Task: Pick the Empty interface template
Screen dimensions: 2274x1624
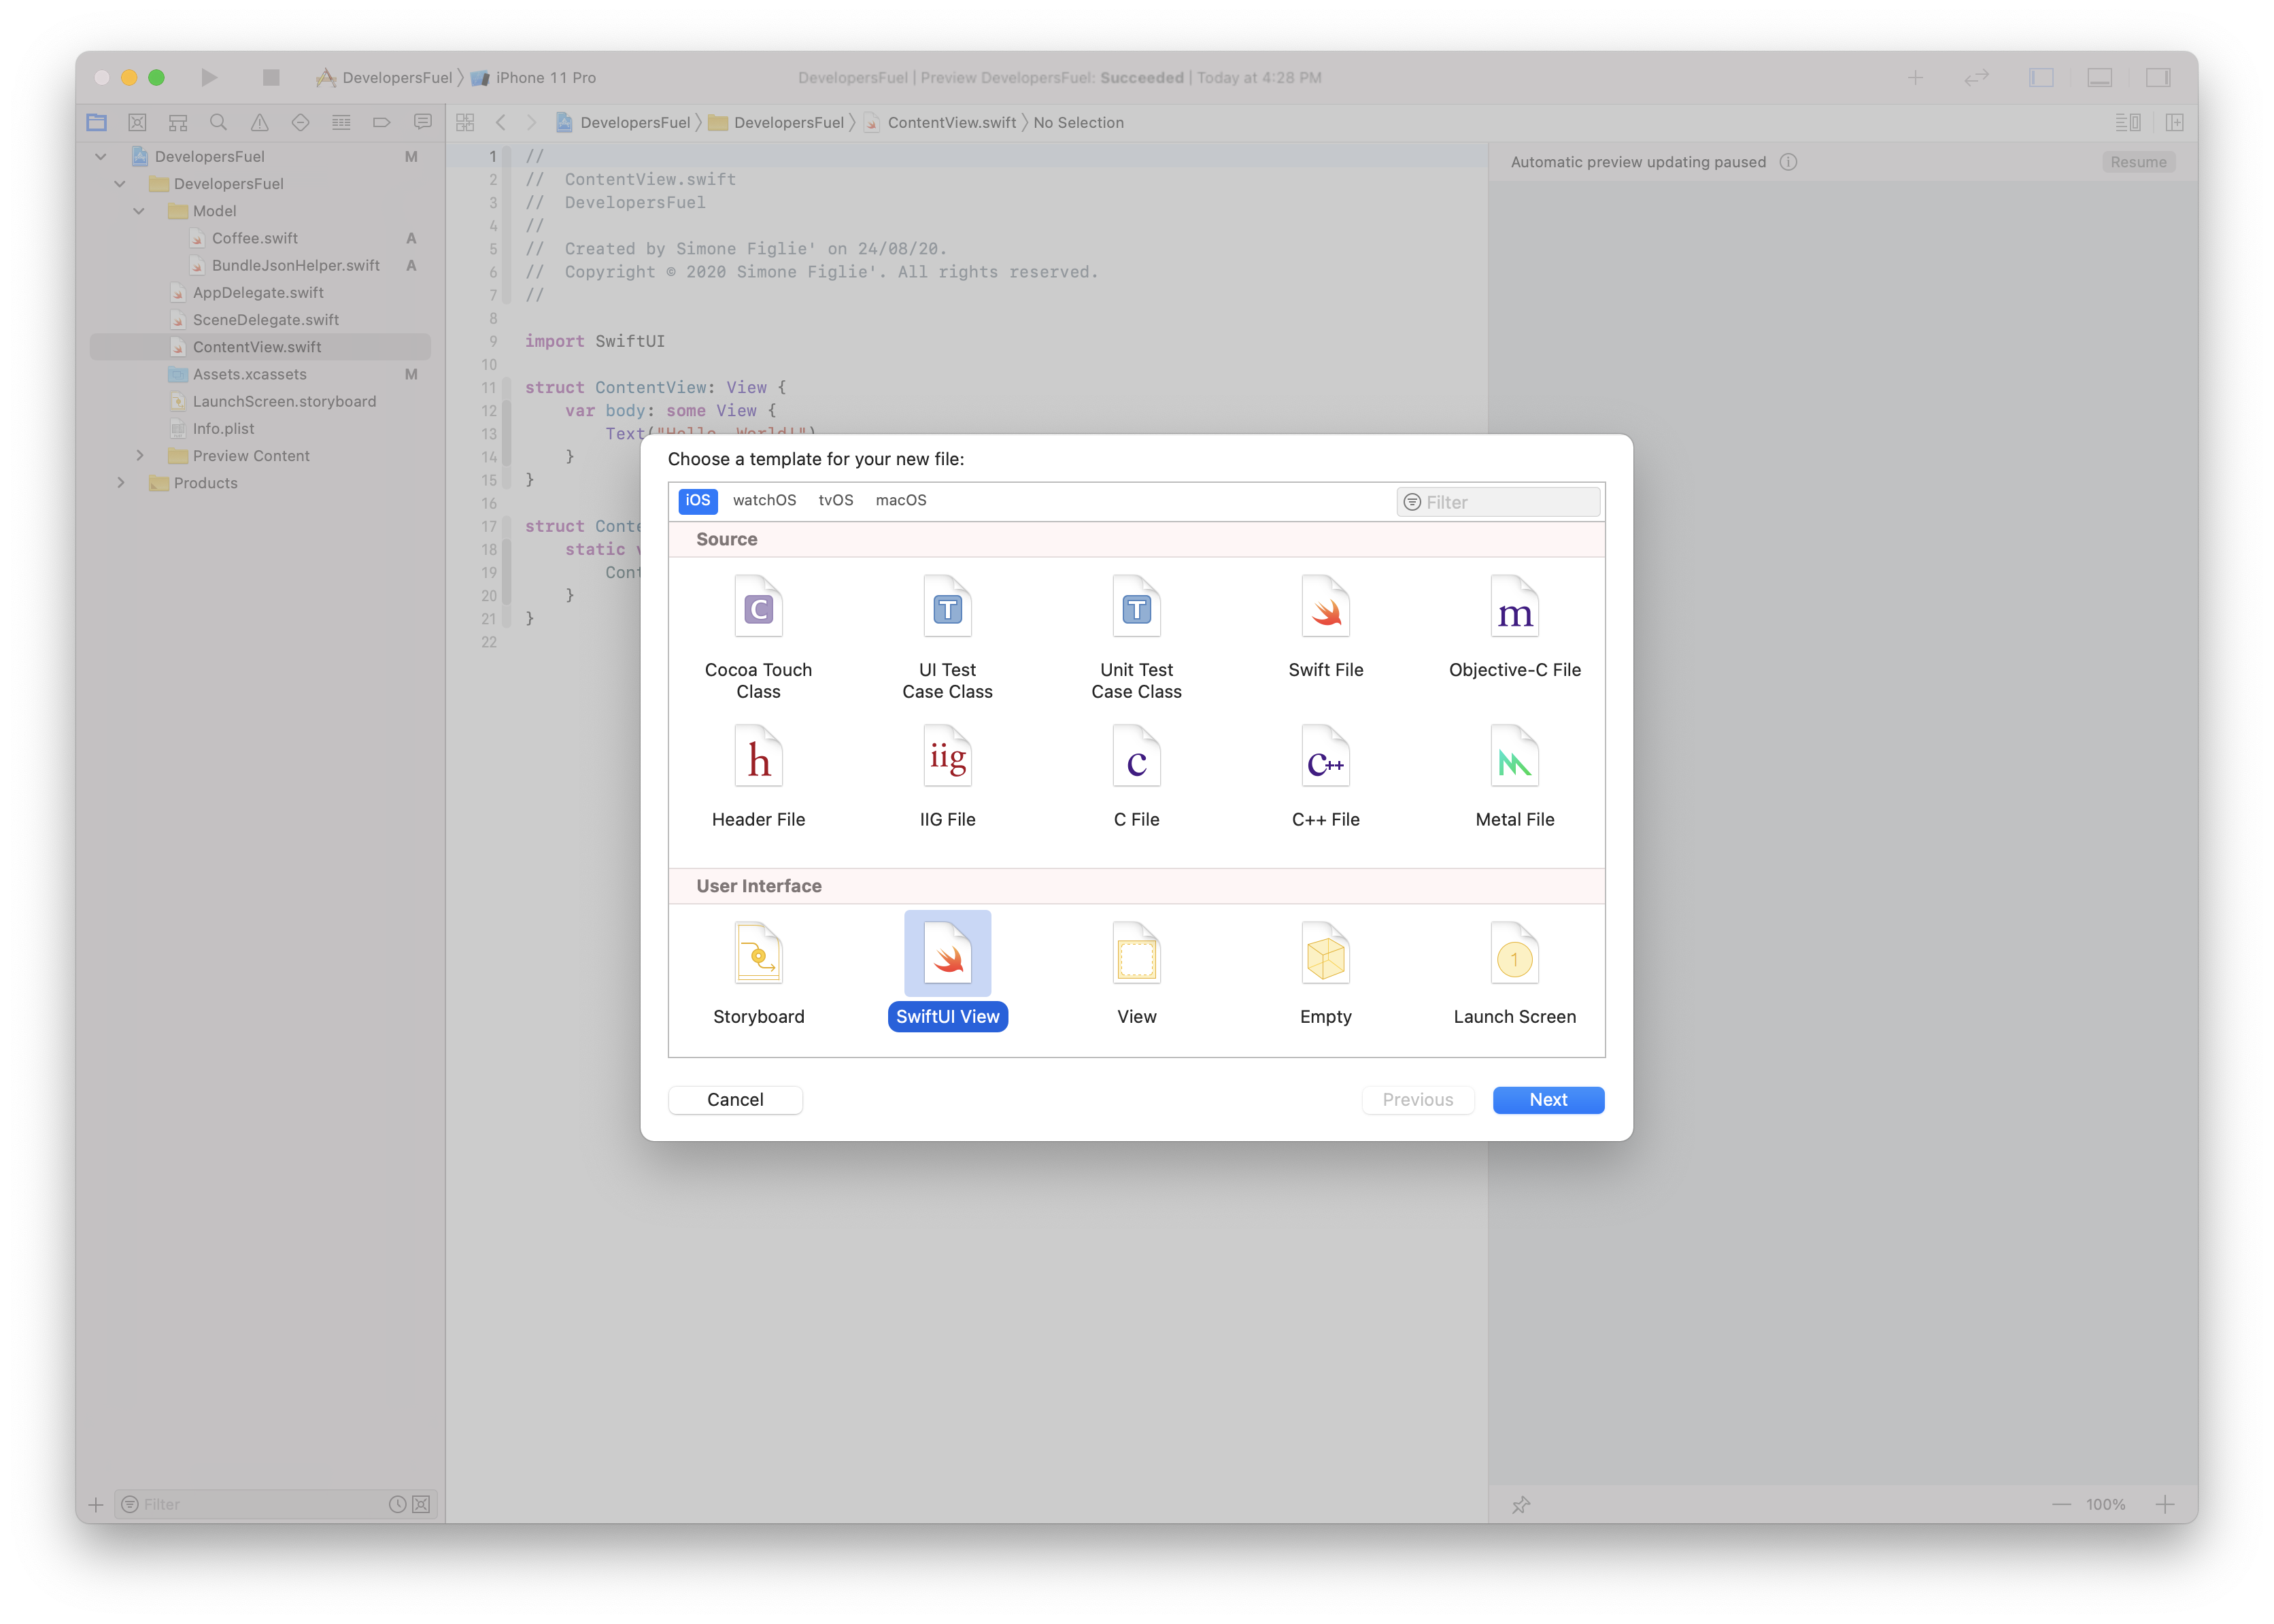Action: pyautogui.click(x=1325, y=973)
